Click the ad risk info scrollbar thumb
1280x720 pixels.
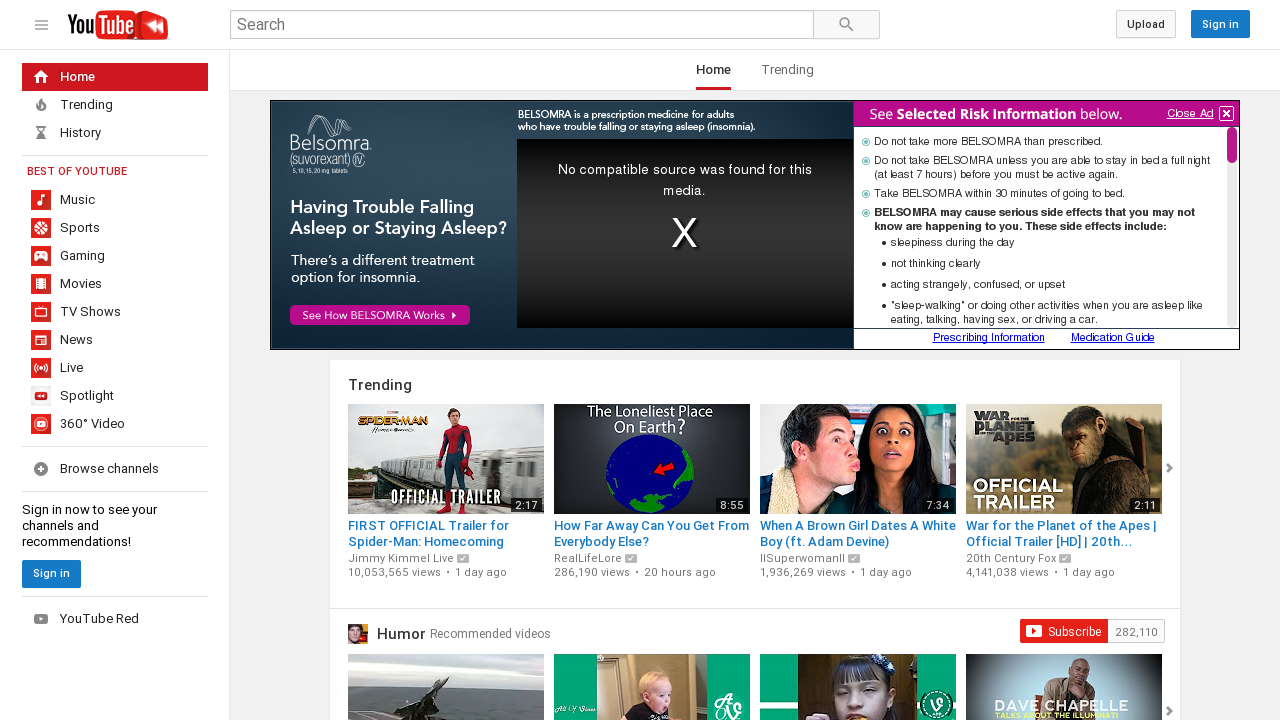[1232, 145]
